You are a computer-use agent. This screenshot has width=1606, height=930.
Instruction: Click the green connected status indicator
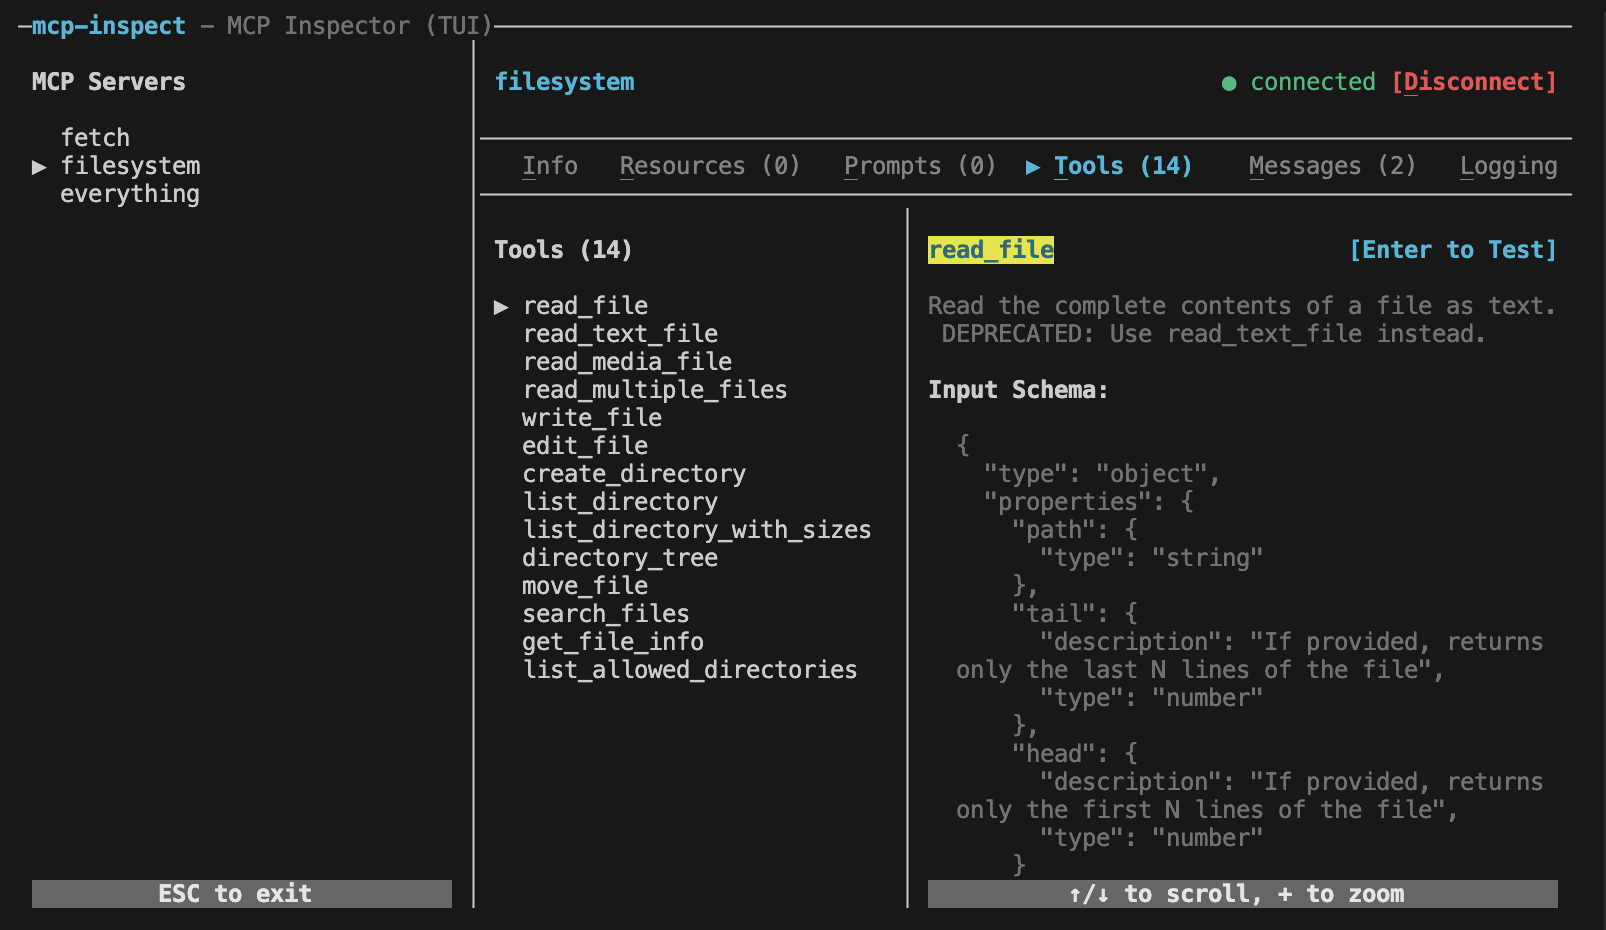click(x=1229, y=82)
